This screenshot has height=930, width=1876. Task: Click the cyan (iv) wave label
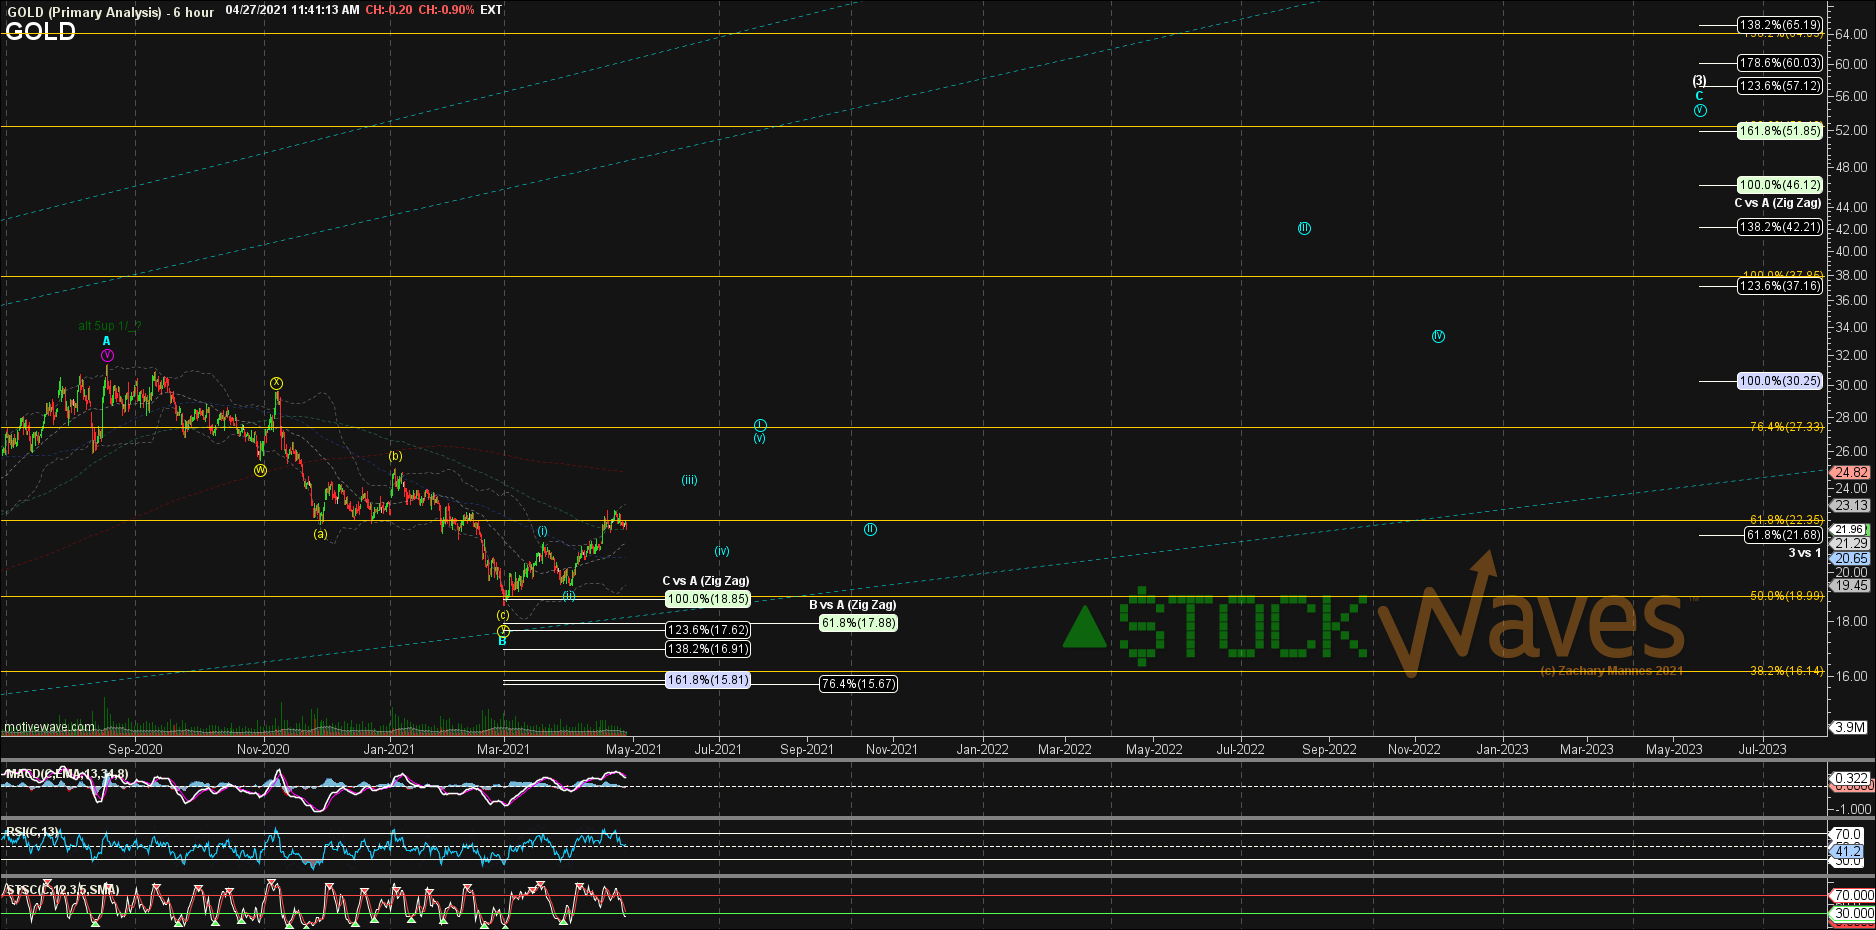coord(721,551)
